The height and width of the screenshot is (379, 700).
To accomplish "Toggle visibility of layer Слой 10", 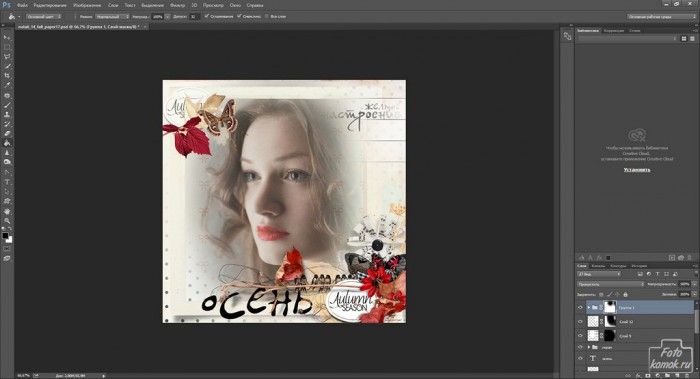I will [580, 321].
